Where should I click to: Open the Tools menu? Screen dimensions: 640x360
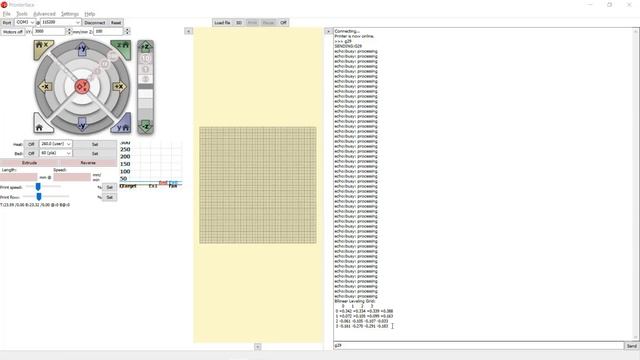tap(22, 14)
